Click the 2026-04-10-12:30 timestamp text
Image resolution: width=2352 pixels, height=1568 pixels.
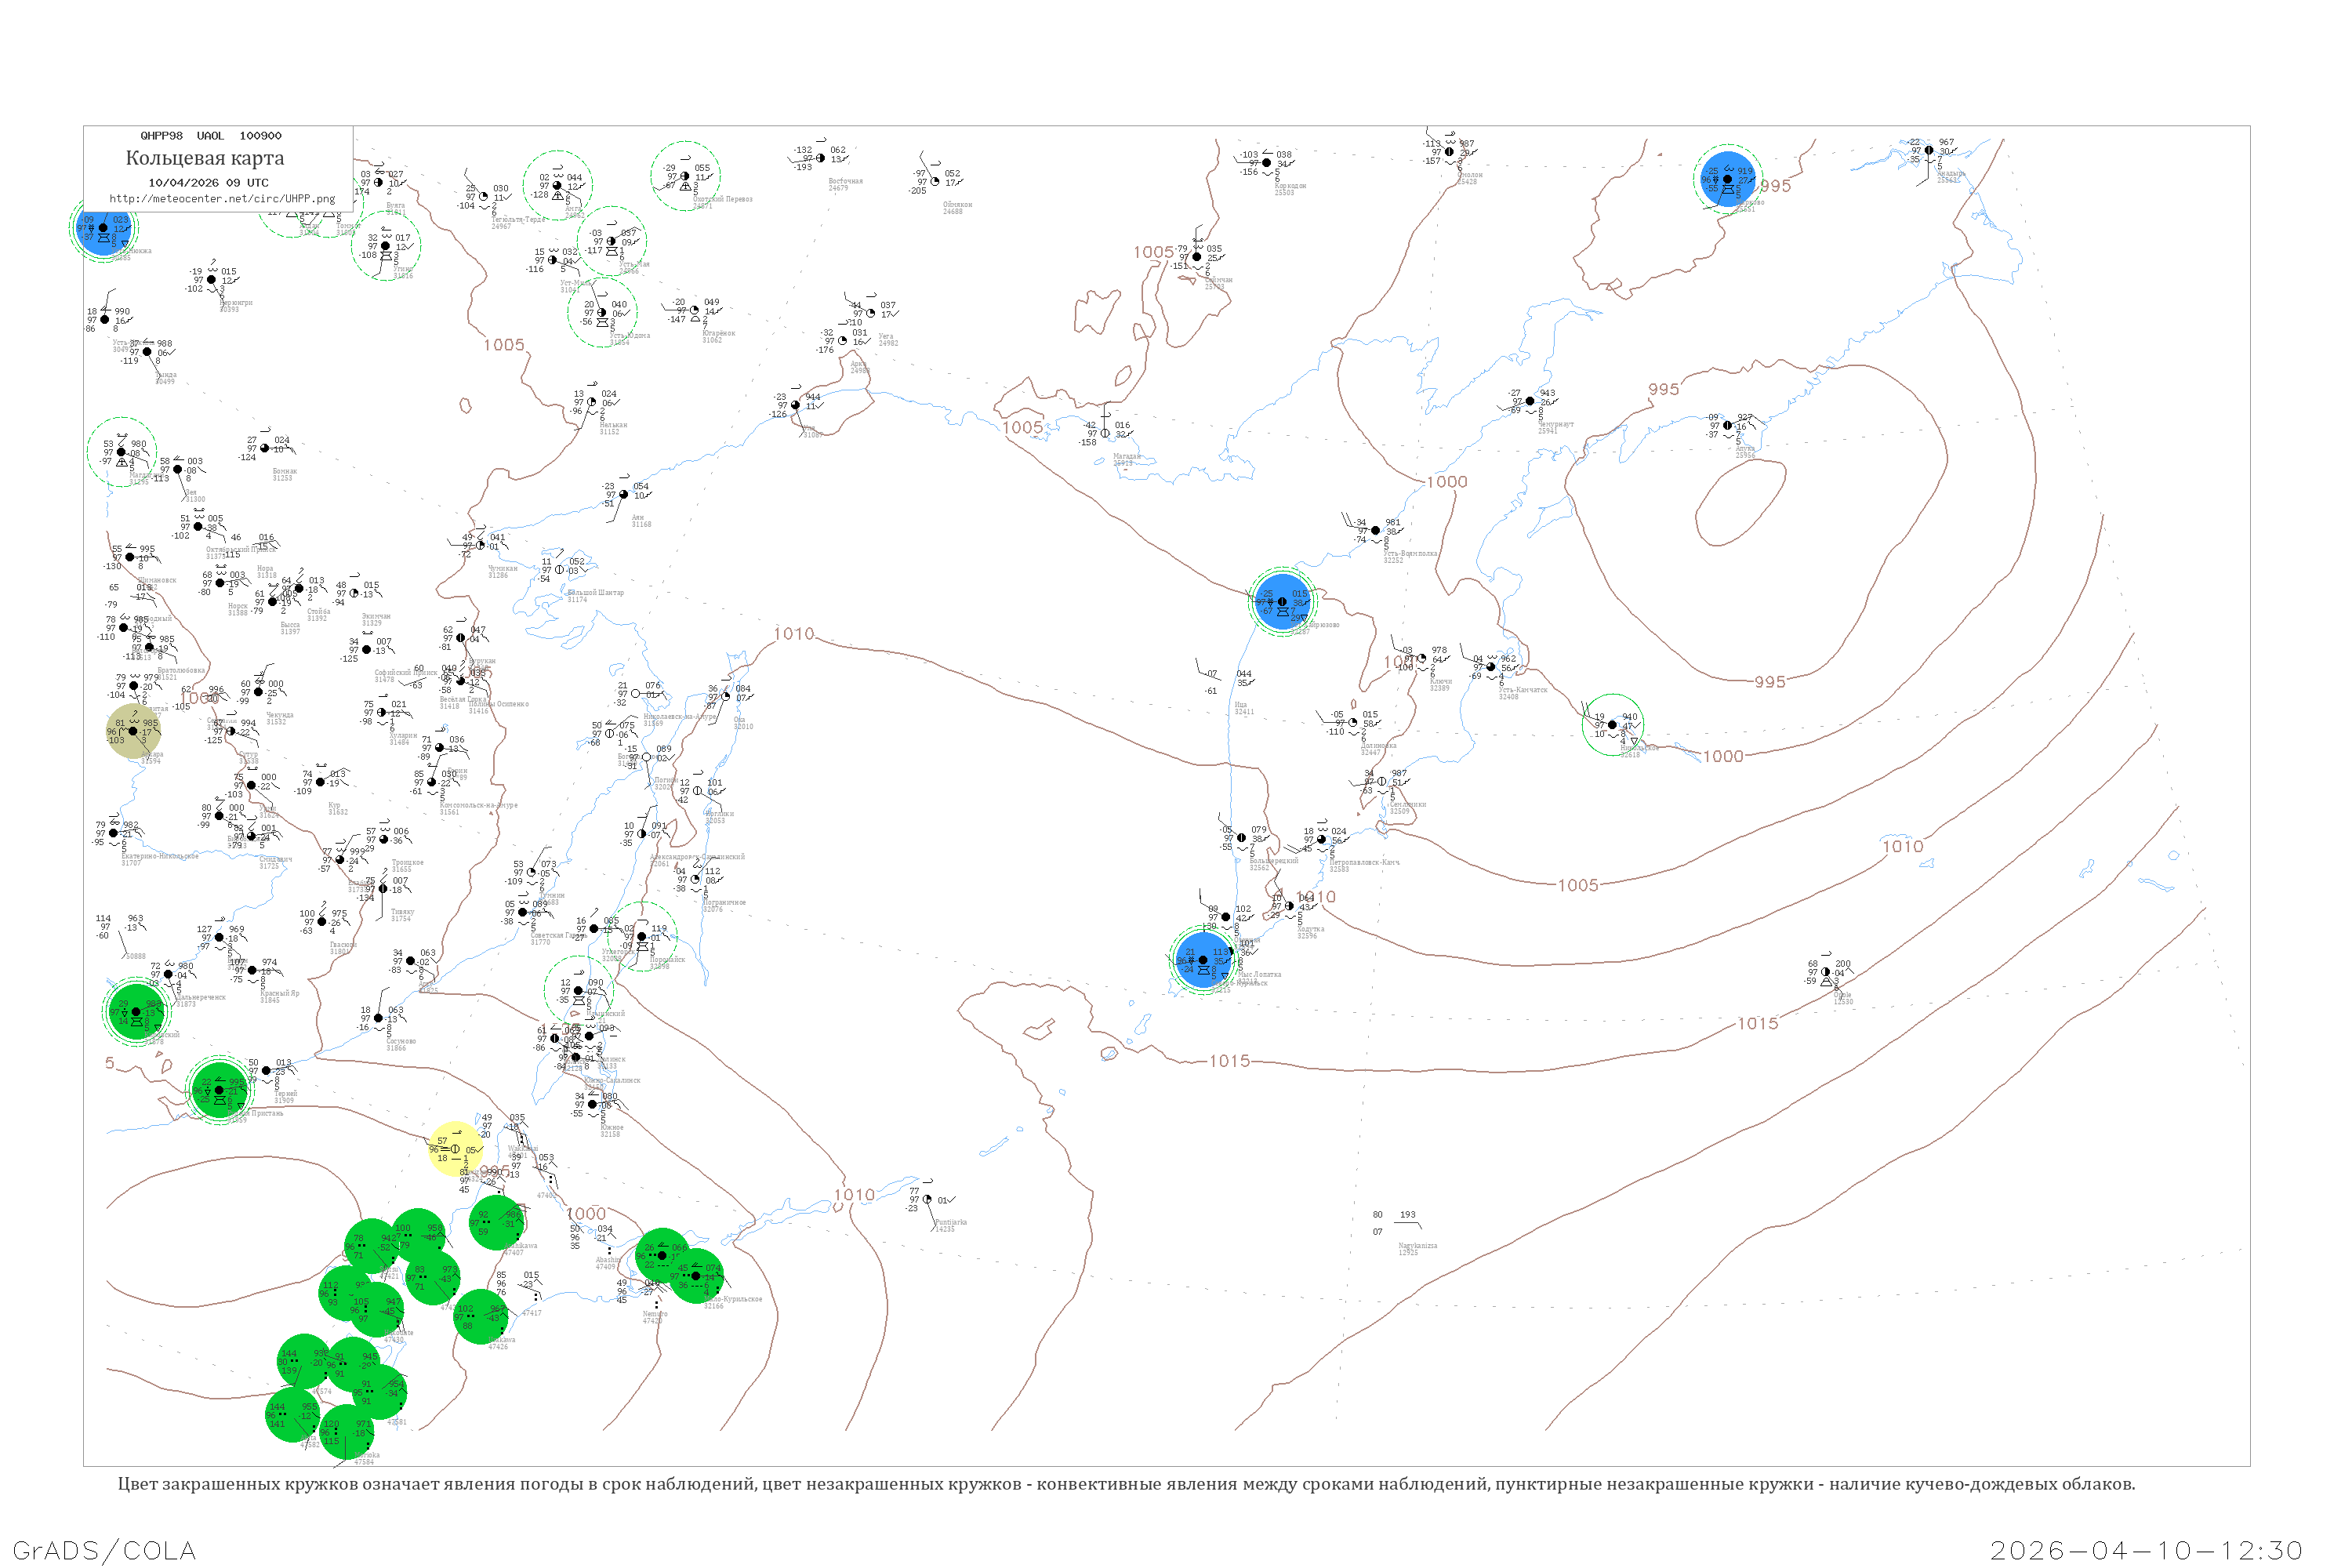coord(2146,1550)
